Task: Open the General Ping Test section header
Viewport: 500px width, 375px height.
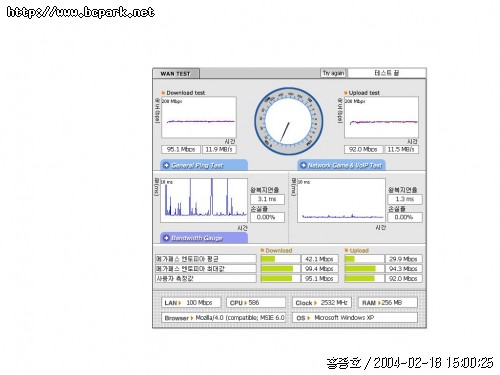Action: pos(204,165)
